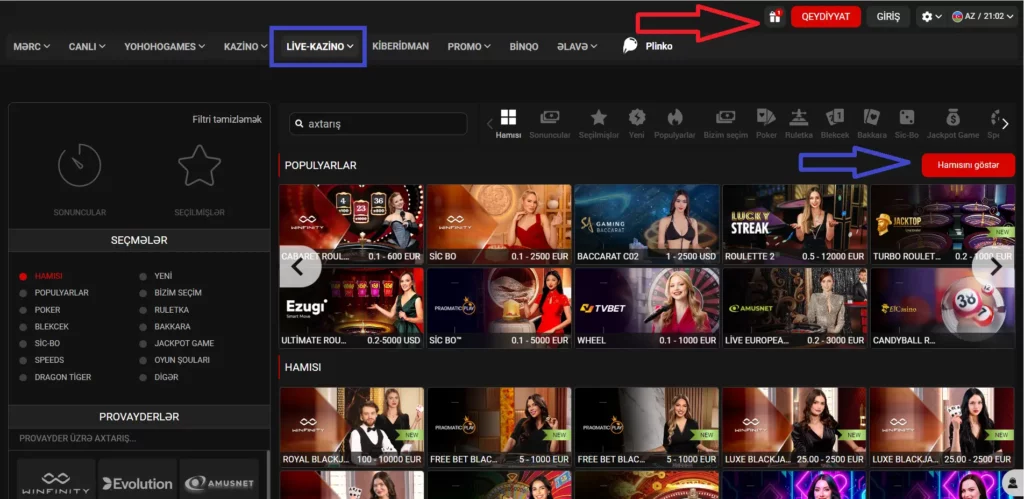This screenshot has width=1024, height=499.
Task: Open the BİNQO section
Action: point(524,46)
